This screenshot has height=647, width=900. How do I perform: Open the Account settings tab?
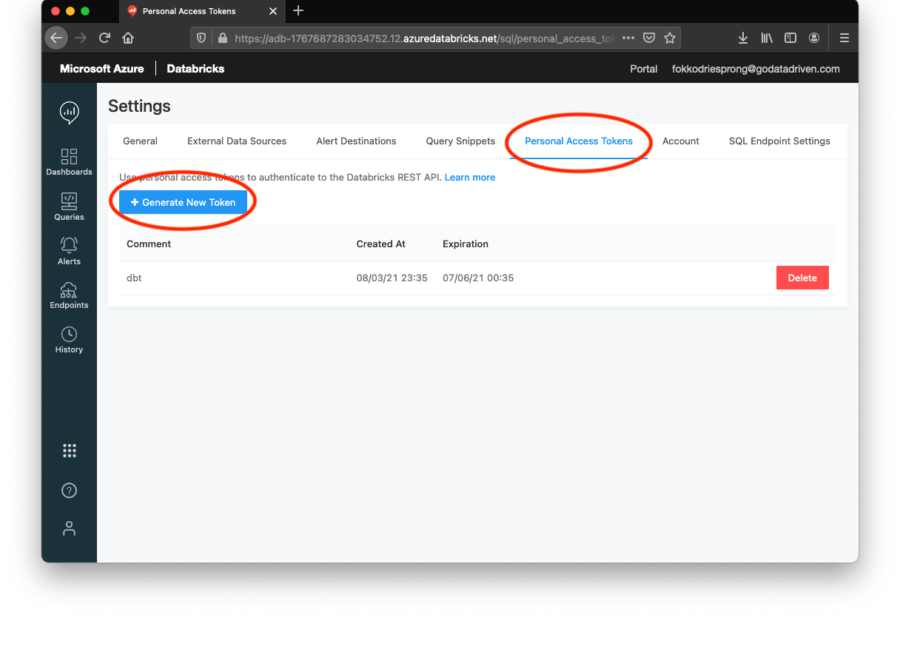tap(681, 141)
